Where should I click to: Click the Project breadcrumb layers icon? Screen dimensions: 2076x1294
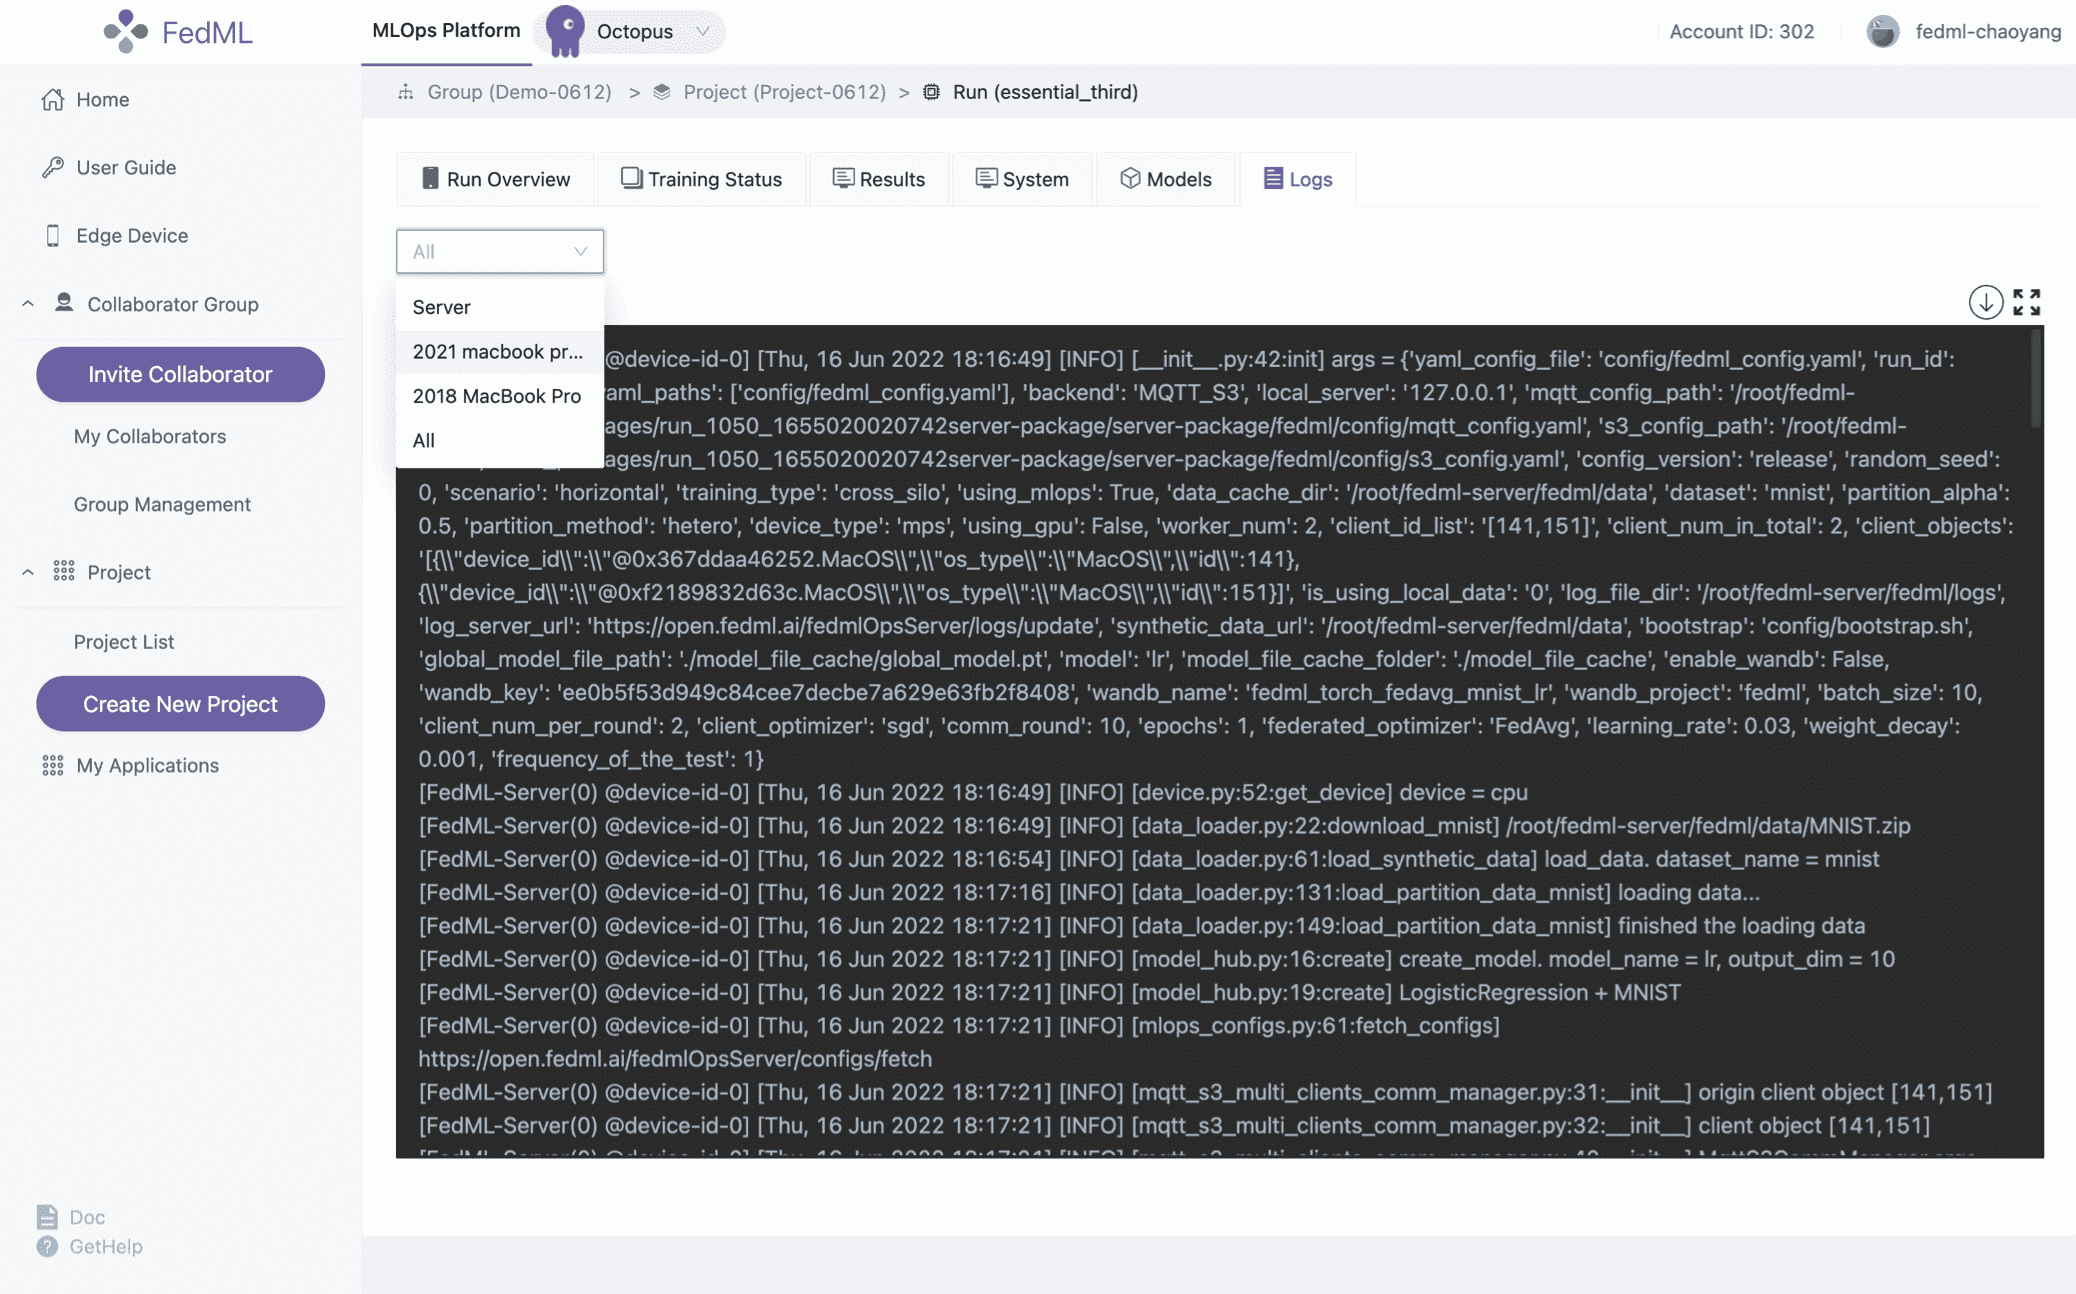[661, 92]
